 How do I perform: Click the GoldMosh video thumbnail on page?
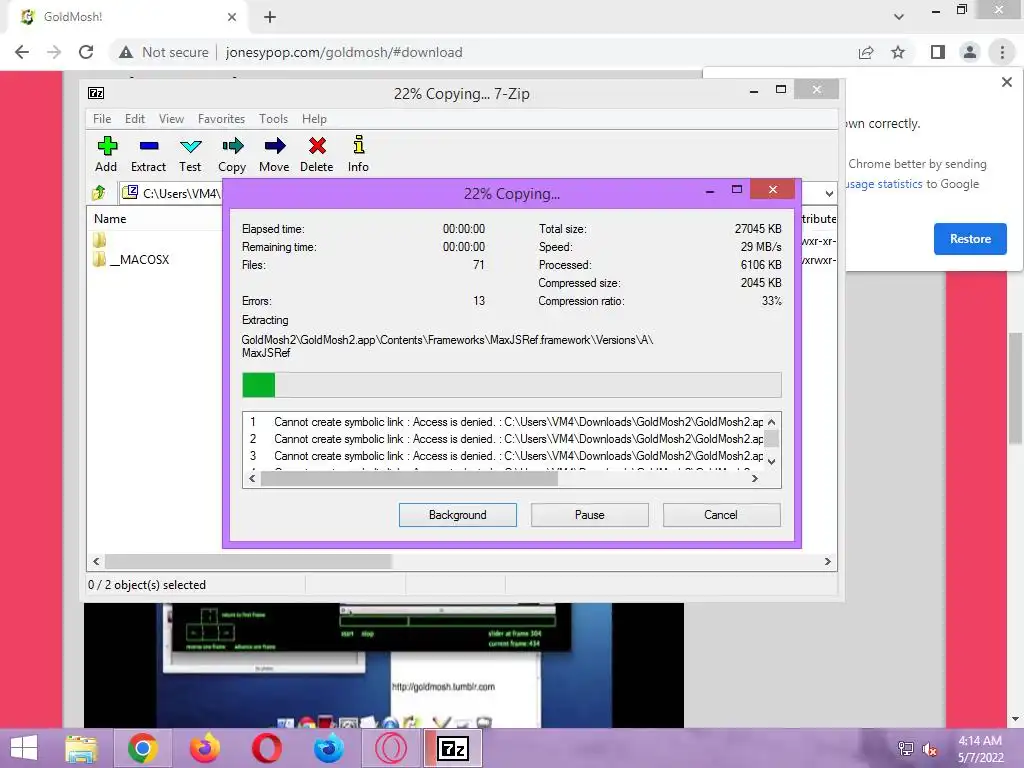pos(383,665)
